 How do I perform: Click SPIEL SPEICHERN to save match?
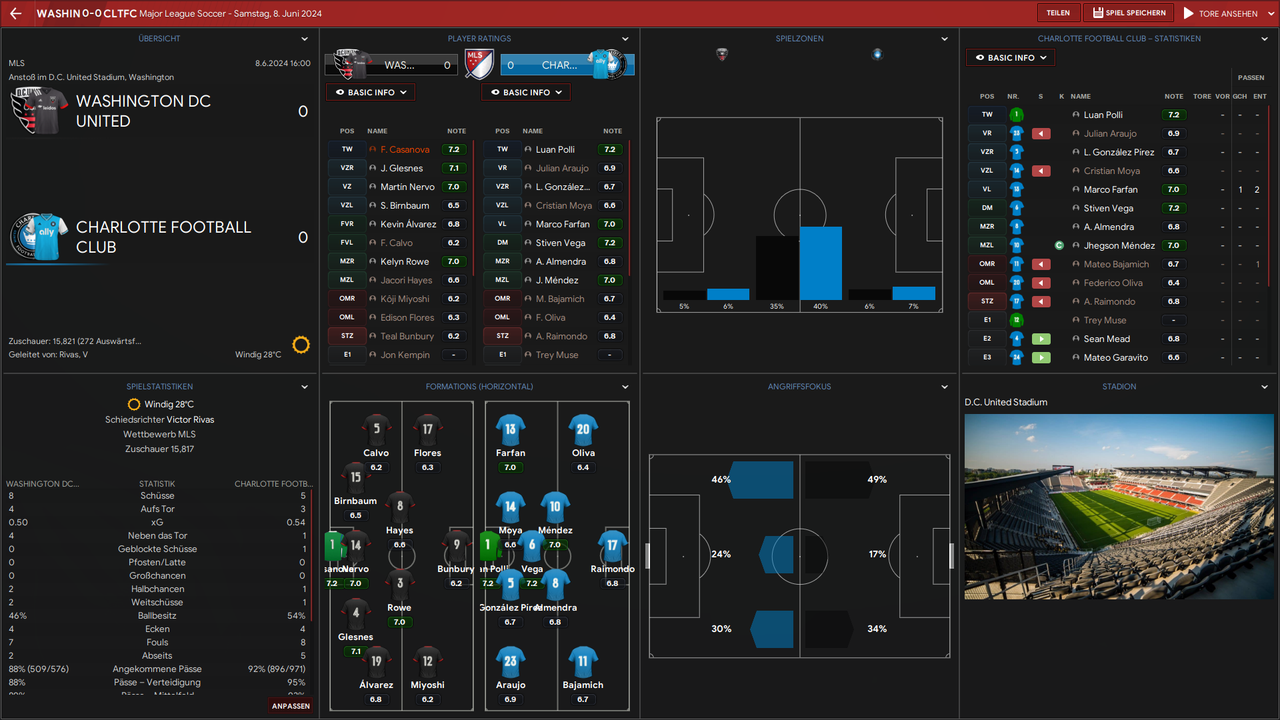1129,13
